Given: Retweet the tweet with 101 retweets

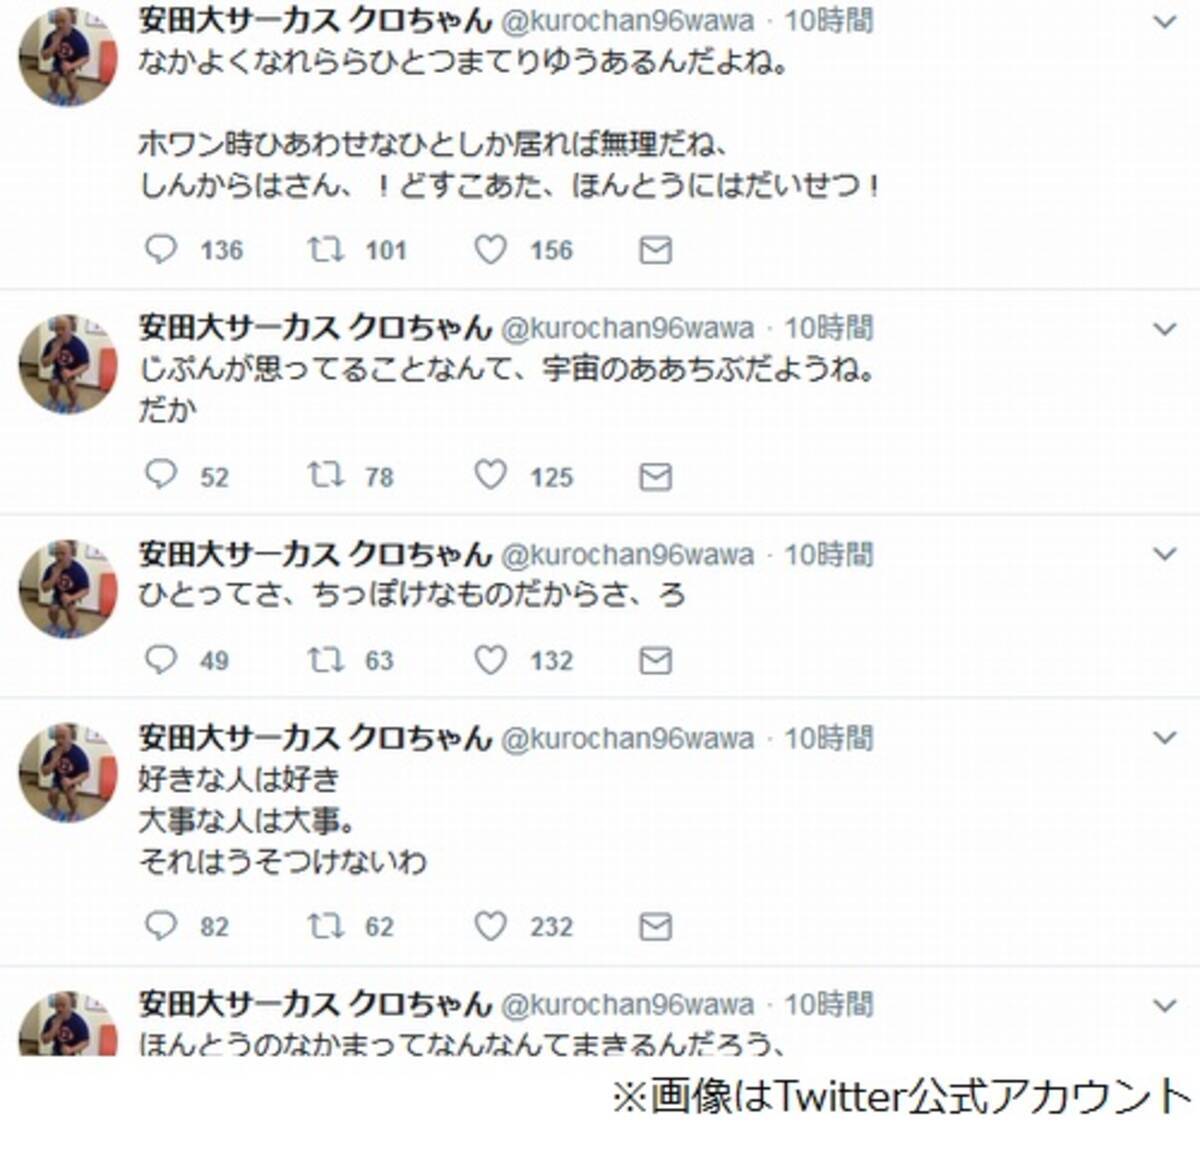Looking at the screenshot, I should (326, 249).
